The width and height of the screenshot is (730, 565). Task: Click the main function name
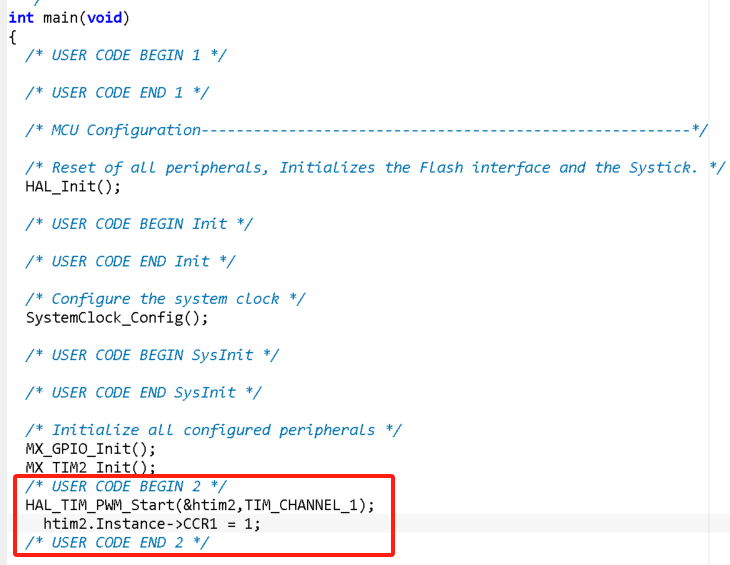coord(60,18)
